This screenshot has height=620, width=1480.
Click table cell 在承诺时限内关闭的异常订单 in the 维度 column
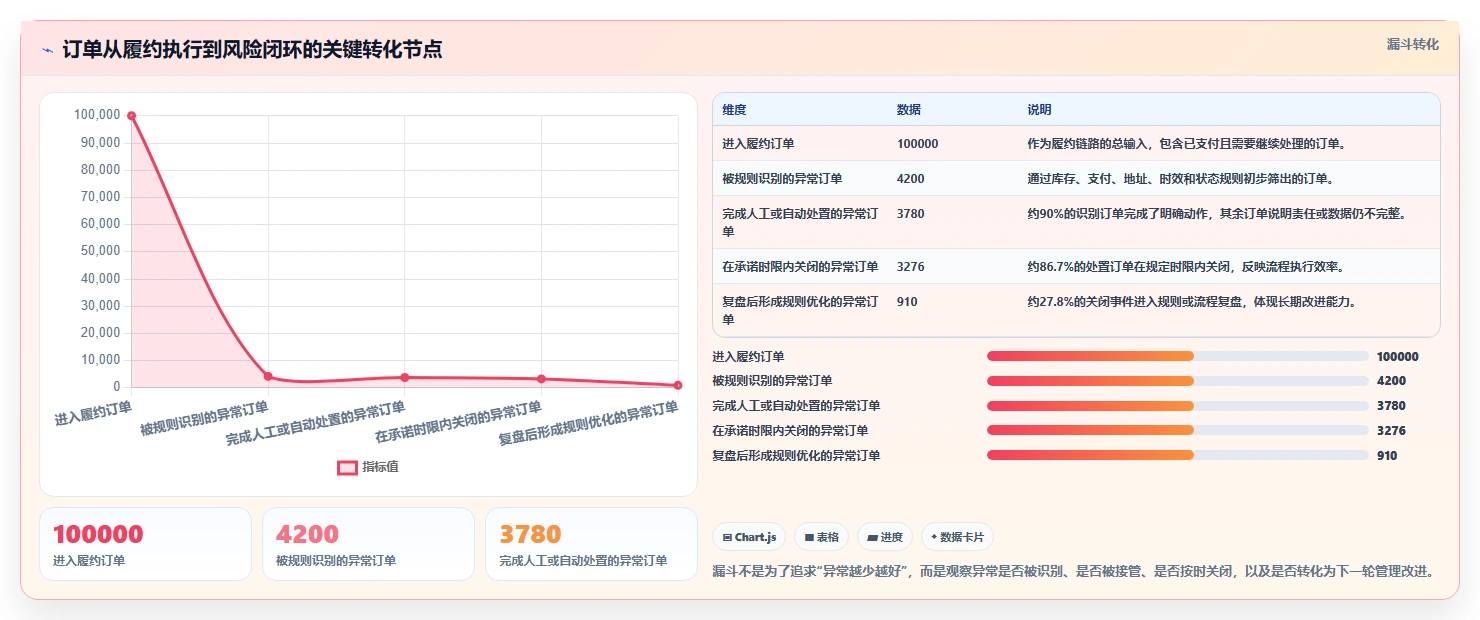click(x=800, y=267)
